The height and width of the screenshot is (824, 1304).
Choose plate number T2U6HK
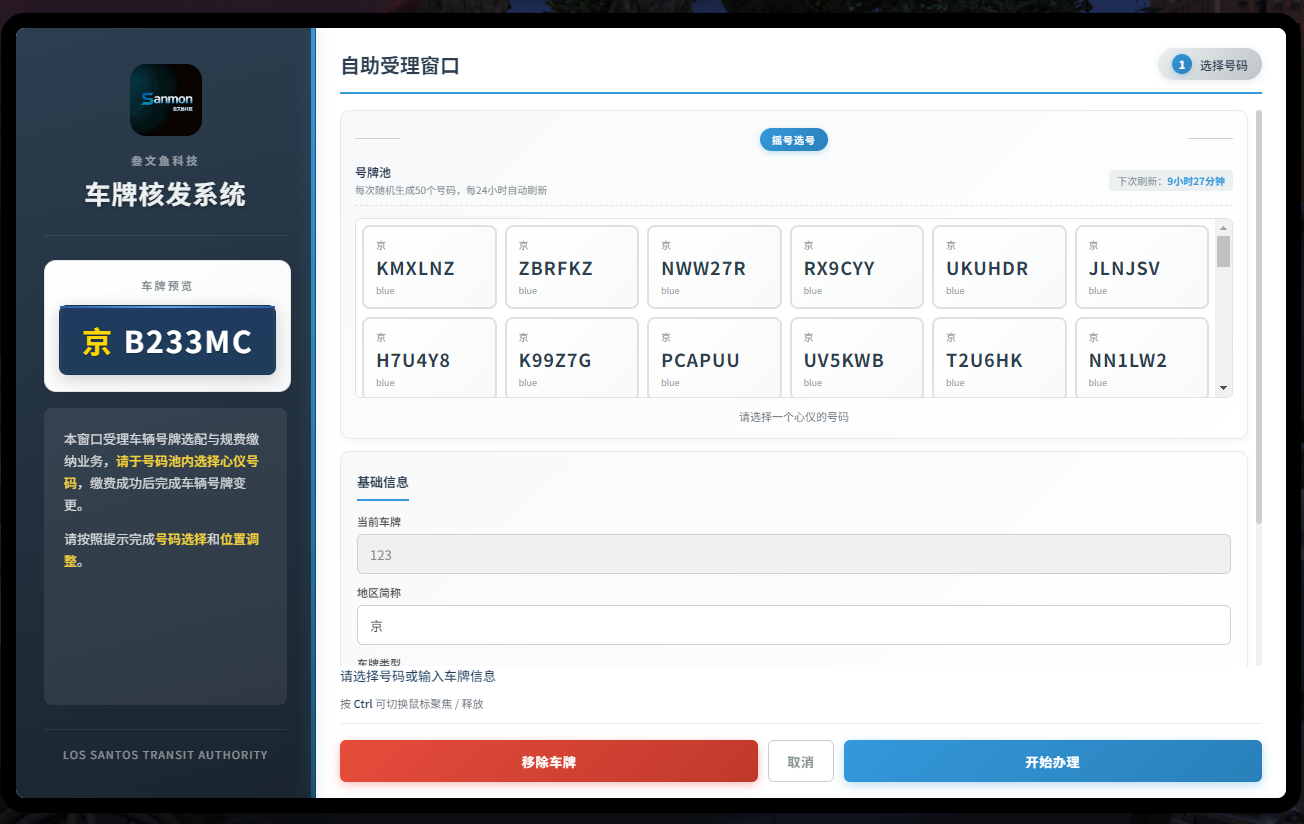pyautogui.click(x=999, y=358)
